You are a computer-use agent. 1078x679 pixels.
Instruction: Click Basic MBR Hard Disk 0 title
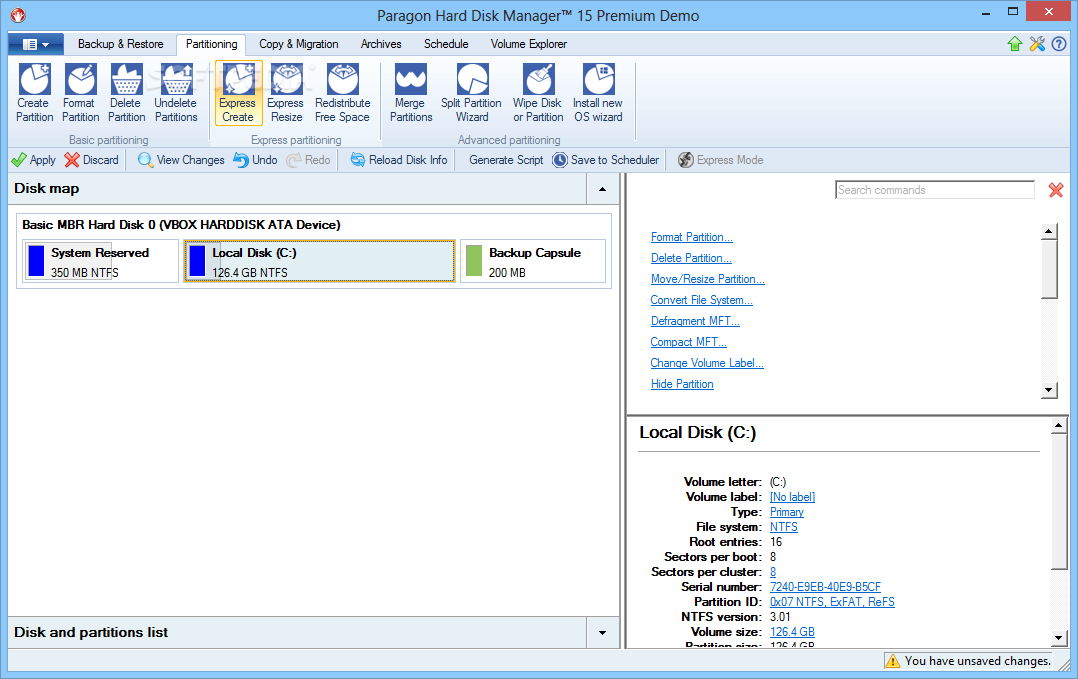181,225
